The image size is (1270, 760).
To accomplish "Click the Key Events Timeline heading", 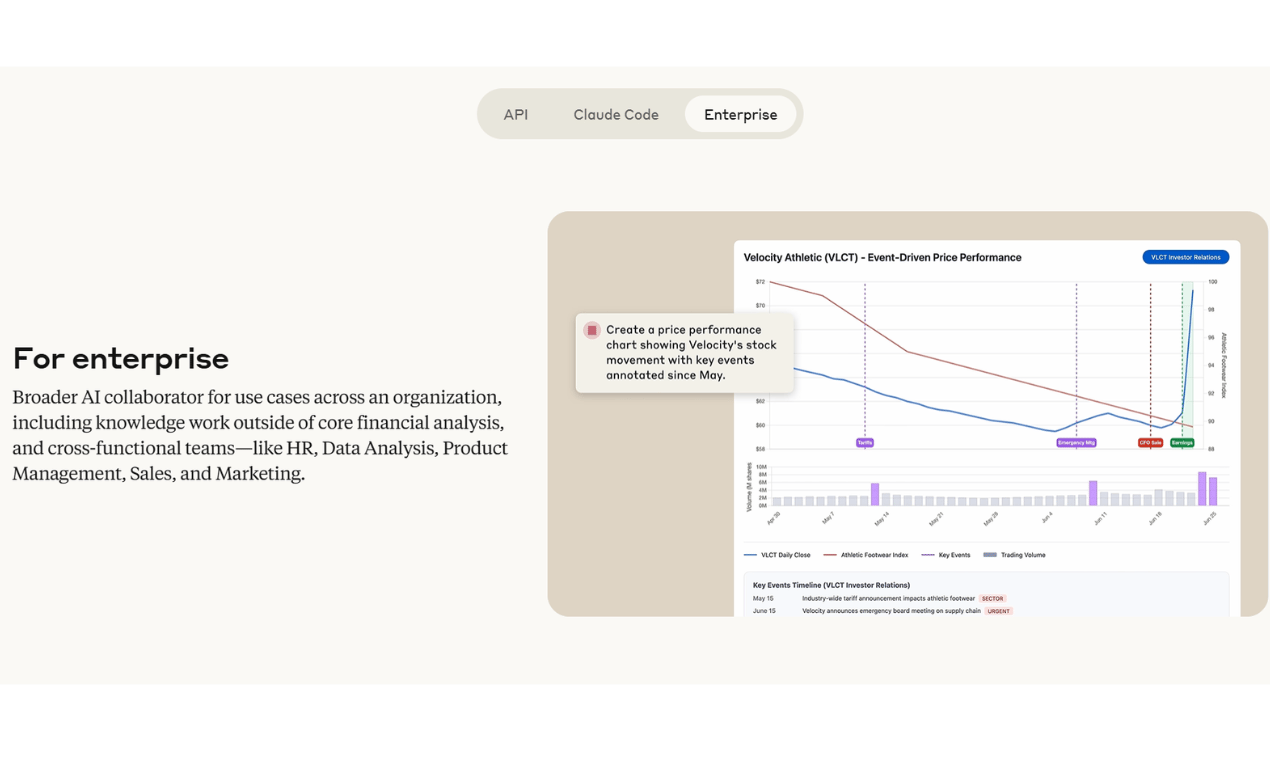I will tap(831, 585).
